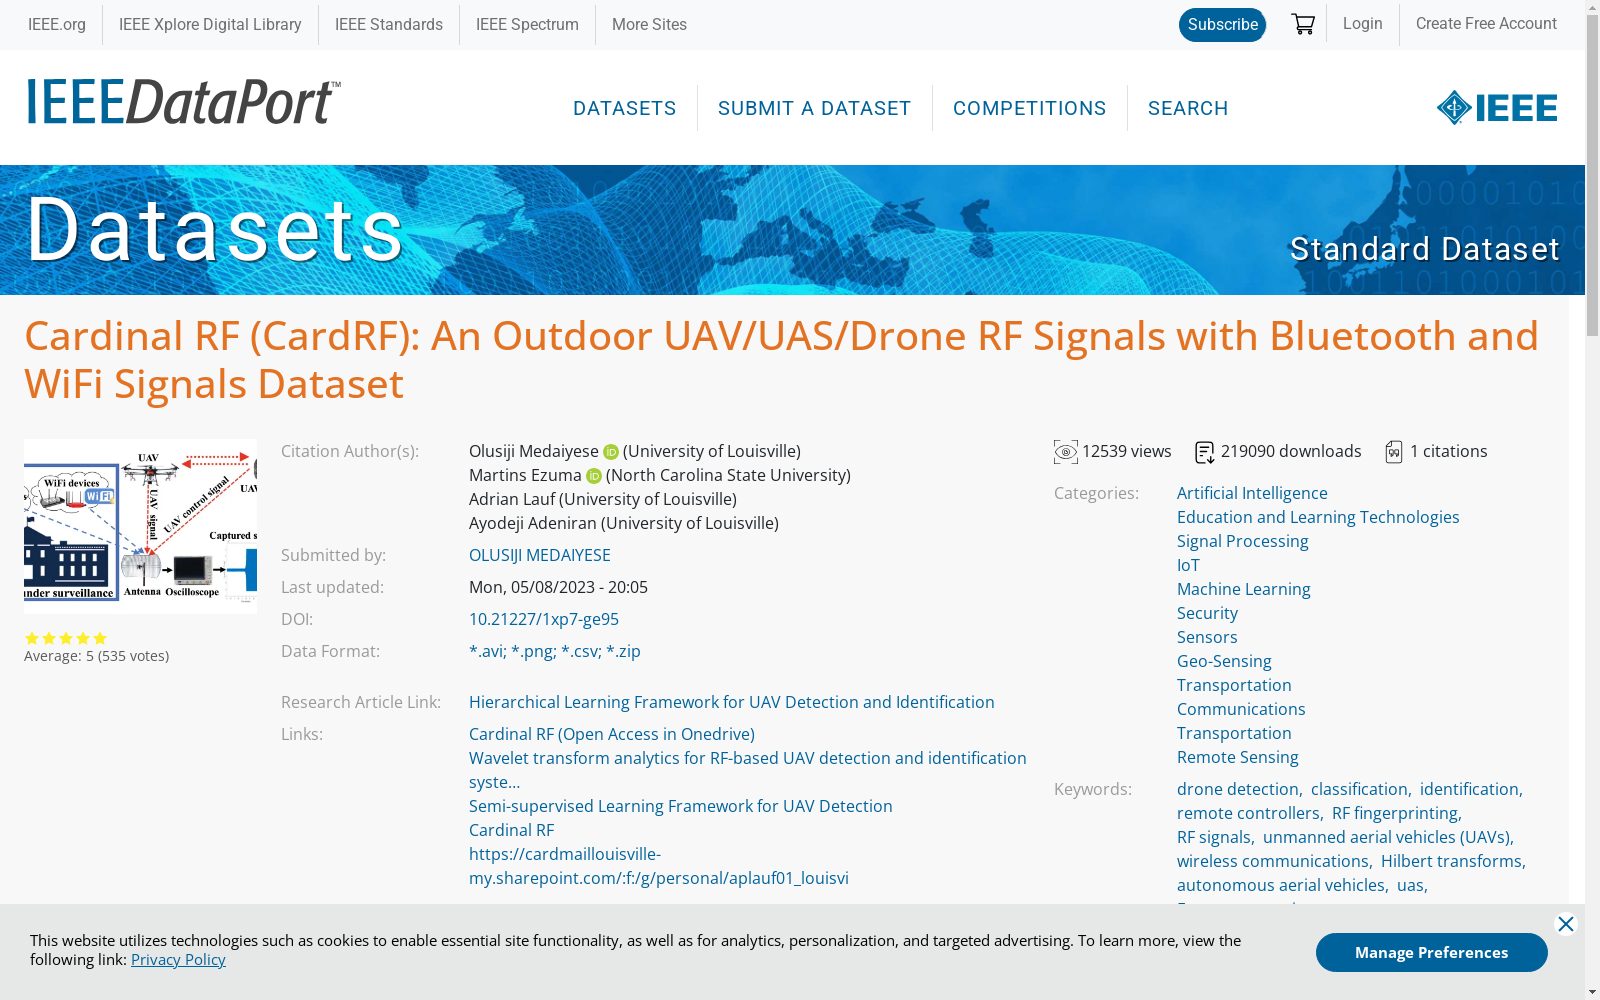This screenshot has height=1000, width=1600.
Task: Open the dataset thumbnail image
Action: [x=140, y=526]
